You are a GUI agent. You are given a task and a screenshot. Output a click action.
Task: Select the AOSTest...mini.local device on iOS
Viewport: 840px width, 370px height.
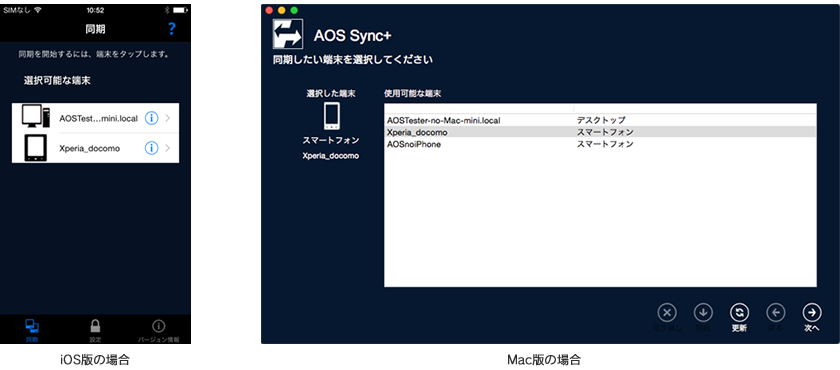[95, 118]
